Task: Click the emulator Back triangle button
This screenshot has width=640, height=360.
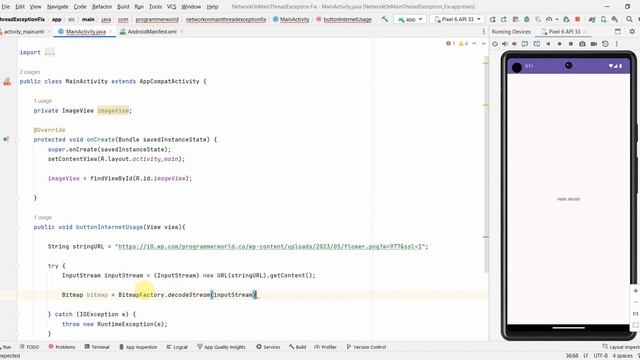Action: point(548,44)
